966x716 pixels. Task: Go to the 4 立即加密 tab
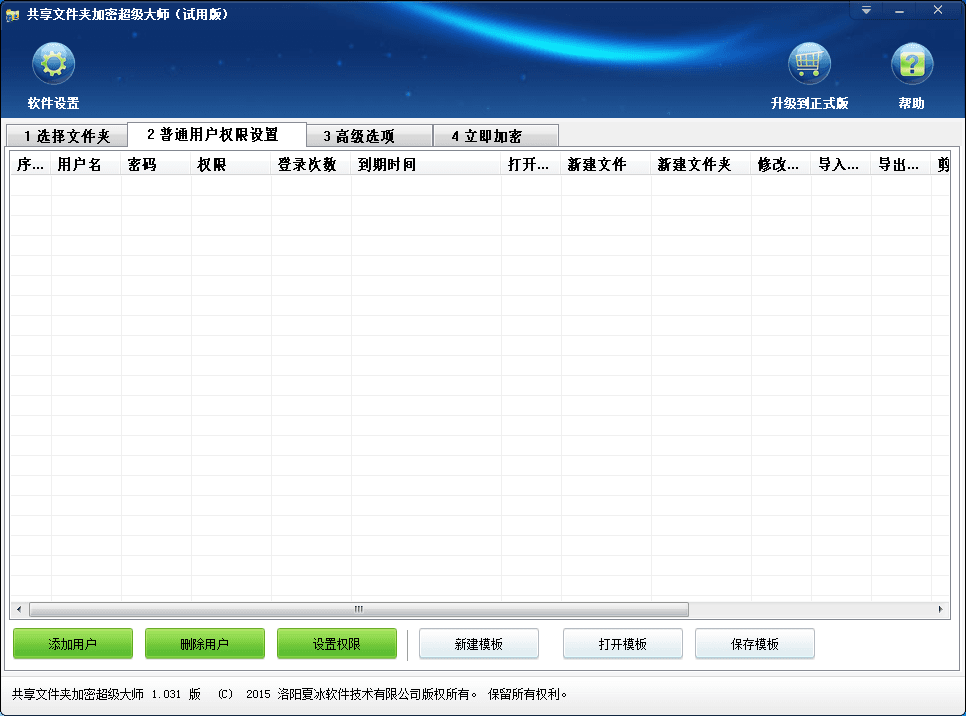496,136
